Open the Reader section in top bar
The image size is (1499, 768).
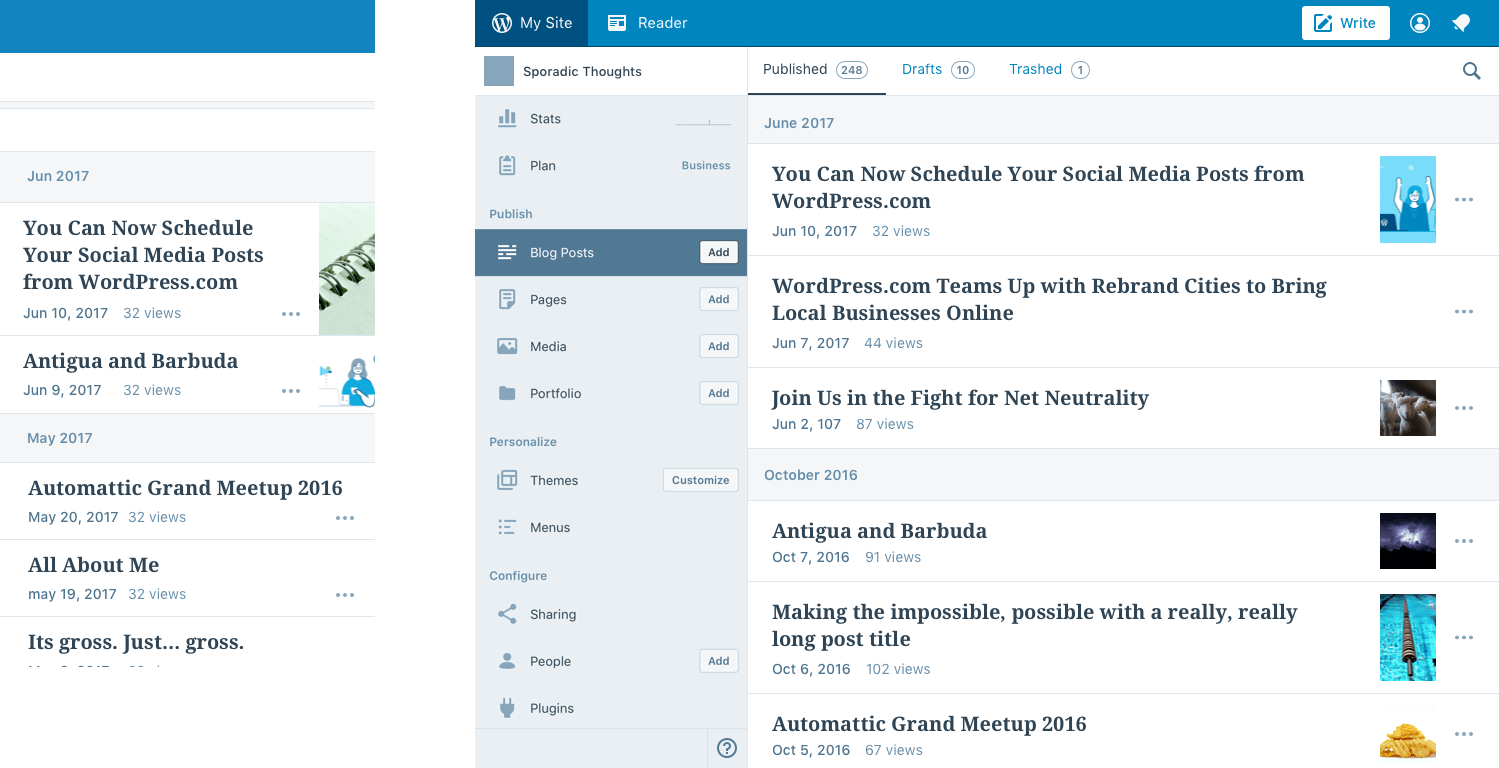tap(647, 23)
